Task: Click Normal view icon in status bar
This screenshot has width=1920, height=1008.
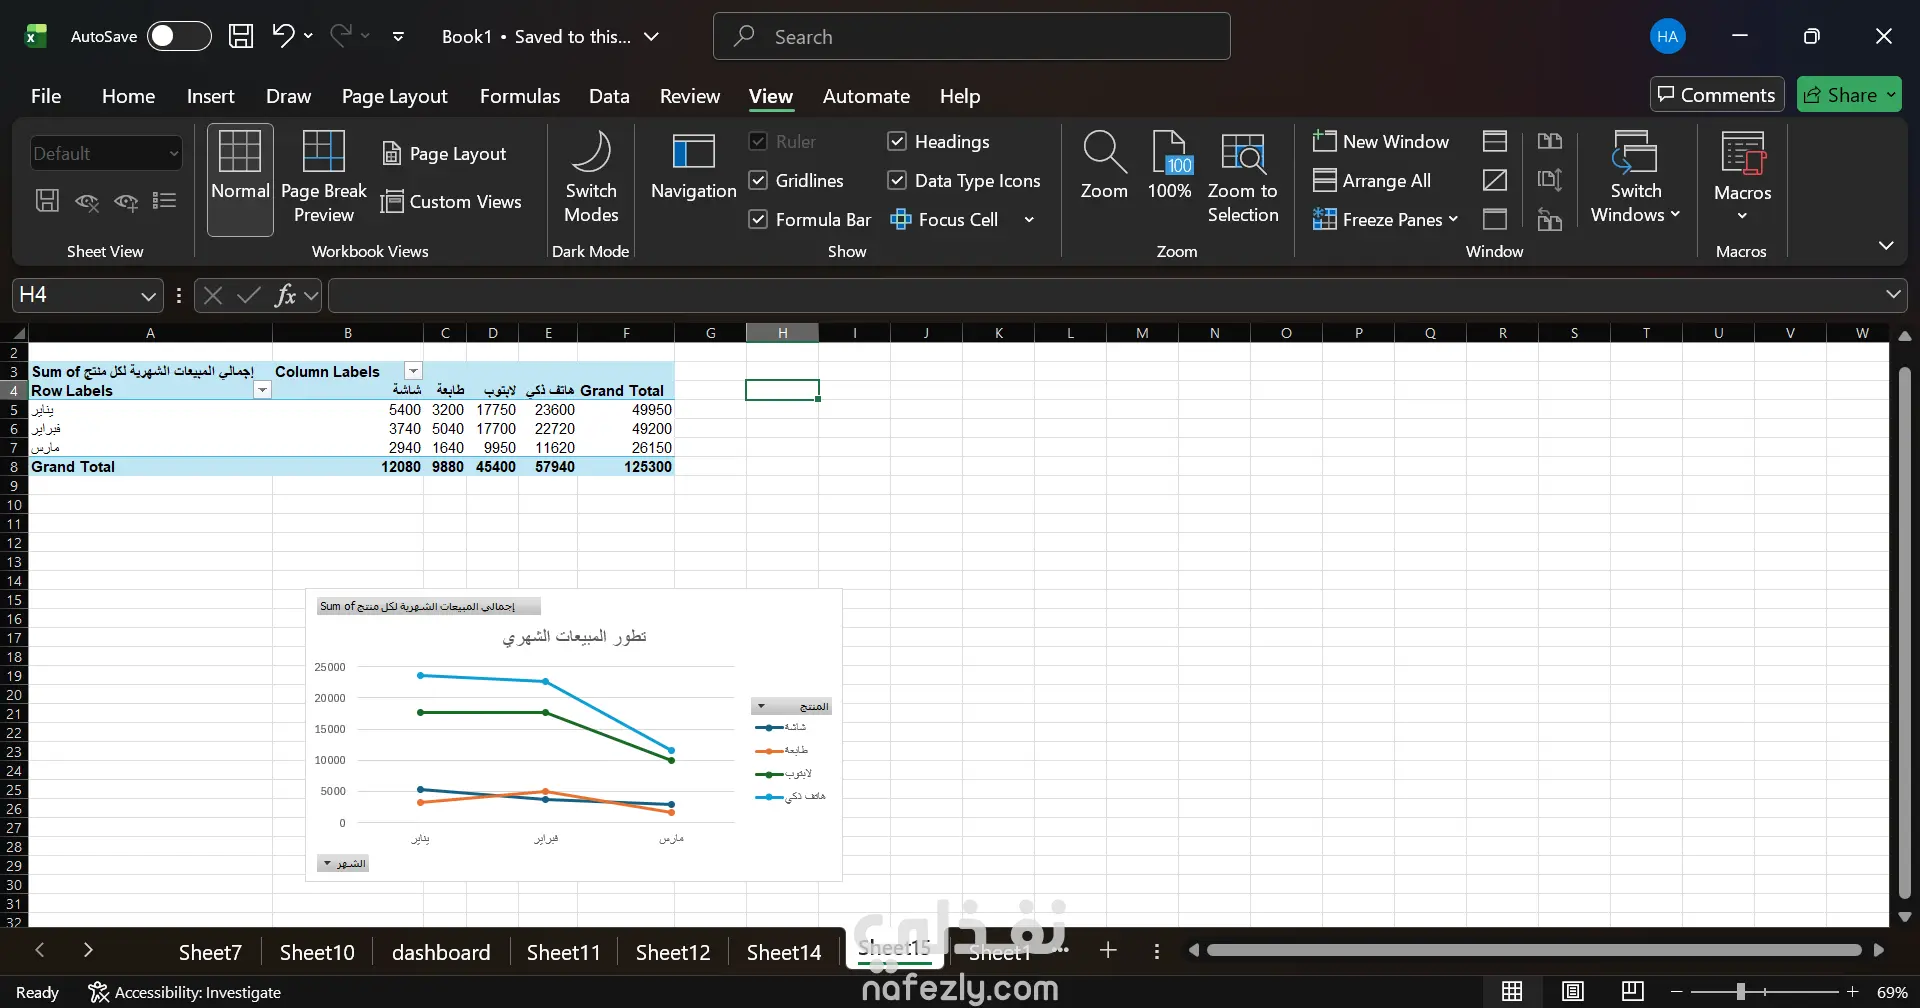Action: click(1513, 991)
